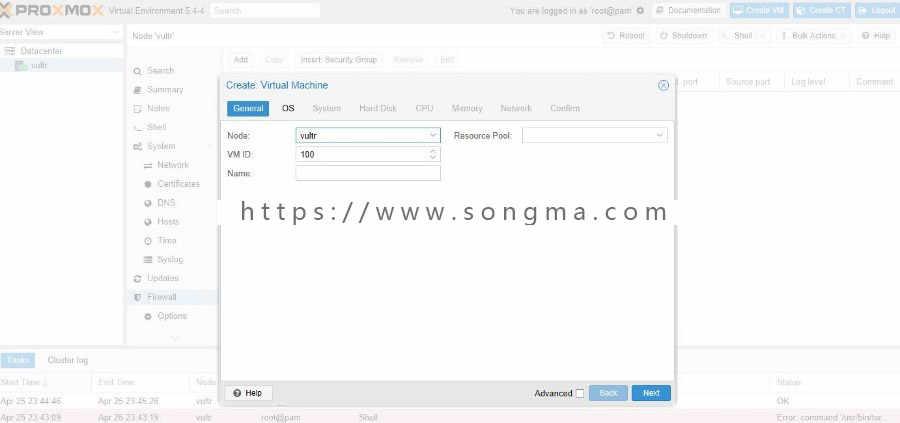Switch to the OS tab
The image size is (900, 423).
tap(288, 108)
